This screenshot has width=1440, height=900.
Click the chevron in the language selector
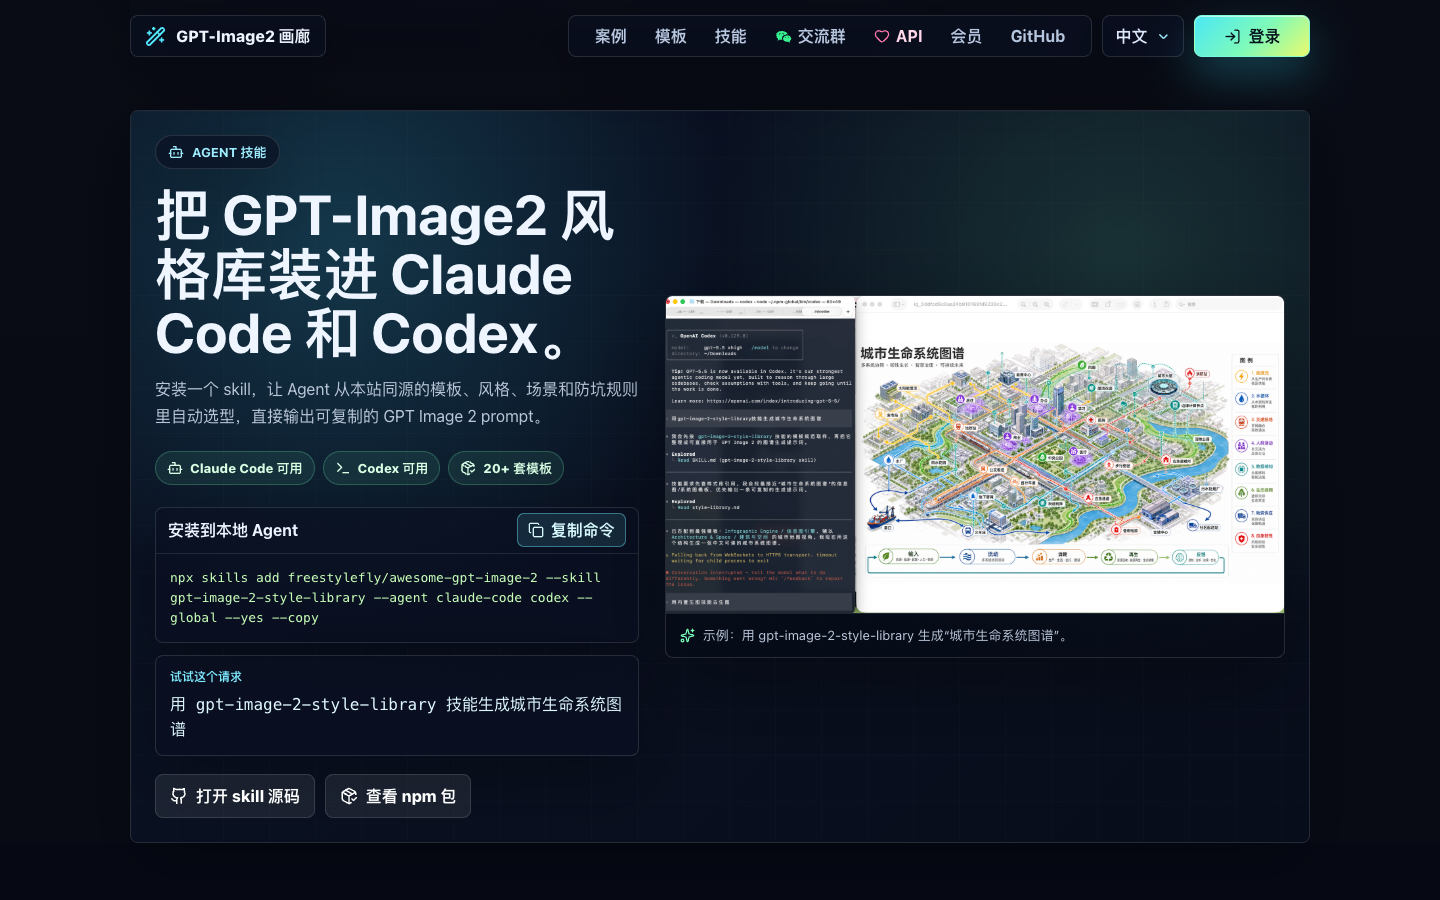1163,36
